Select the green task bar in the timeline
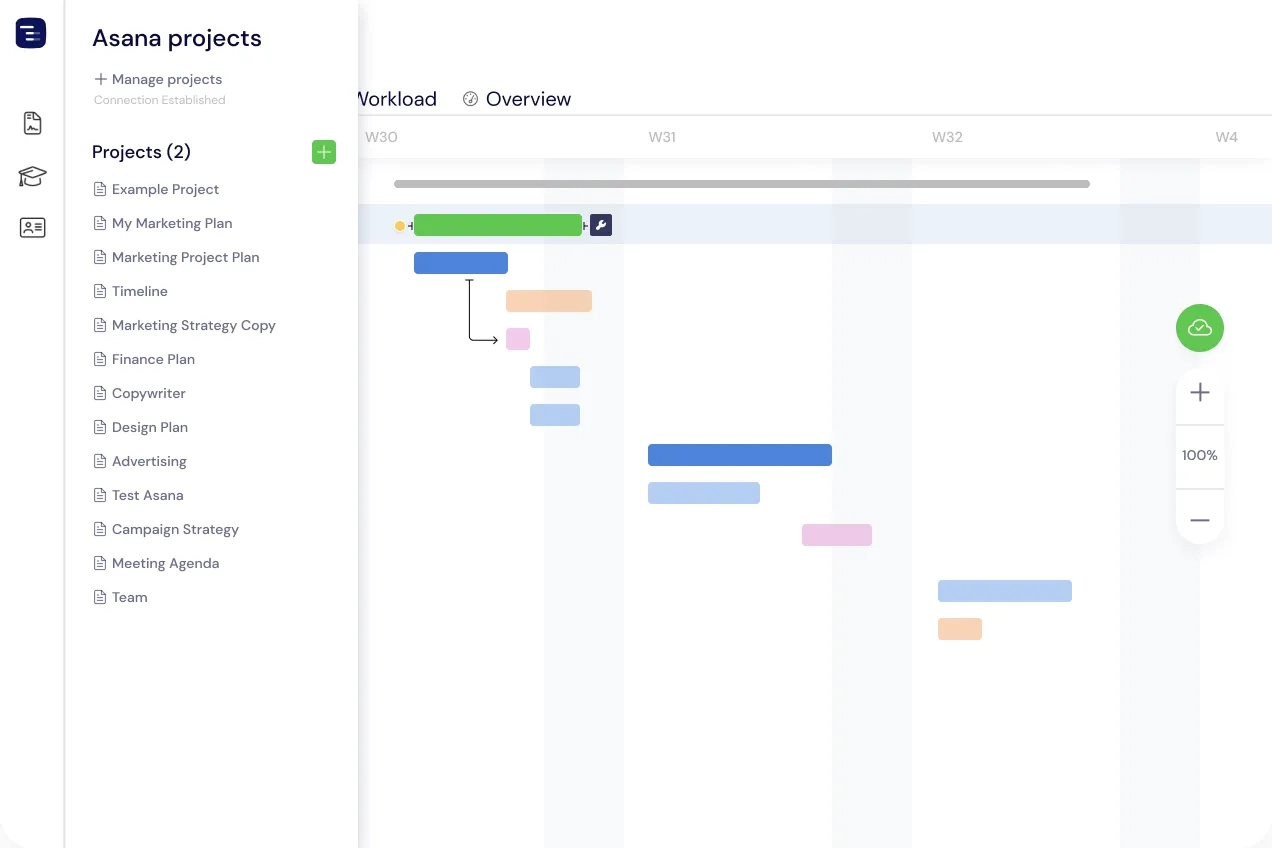 498,225
